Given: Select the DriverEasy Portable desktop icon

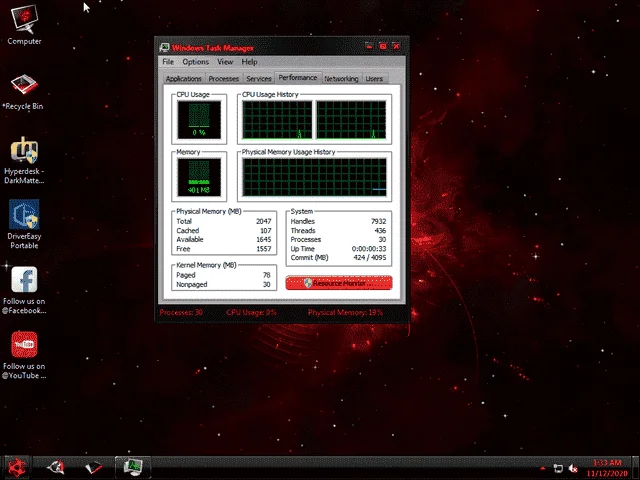Looking at the screenshot, I should [24, 224].
